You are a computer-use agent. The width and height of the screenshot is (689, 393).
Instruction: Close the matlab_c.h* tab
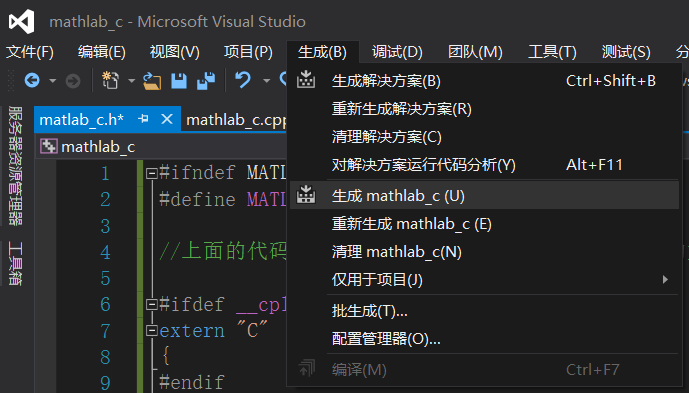(167, 119)
